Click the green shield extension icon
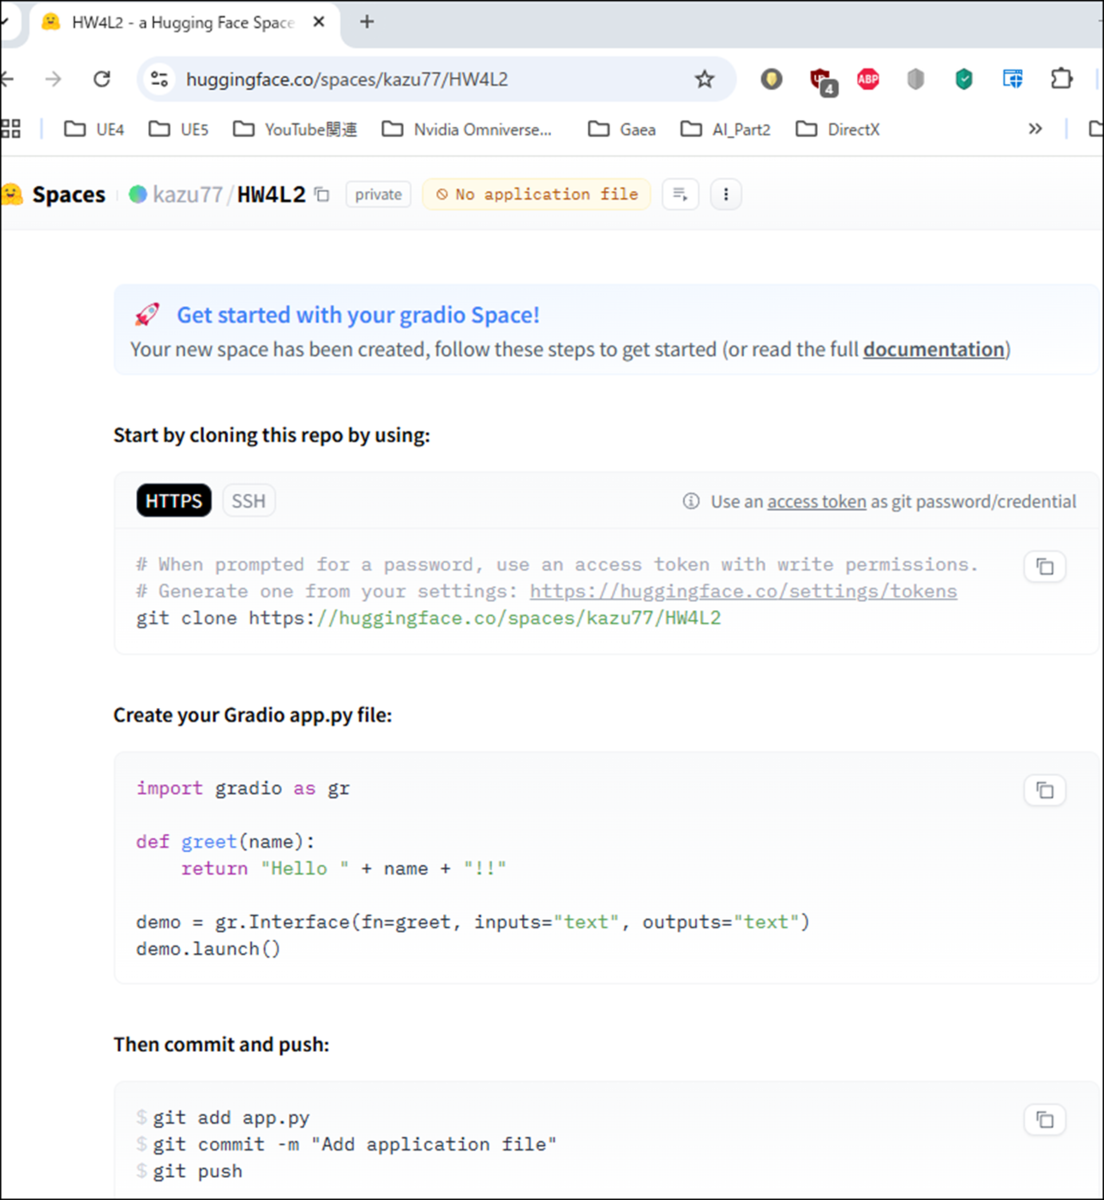This screenshot has width=1104, height=1200. coord(964,79)
